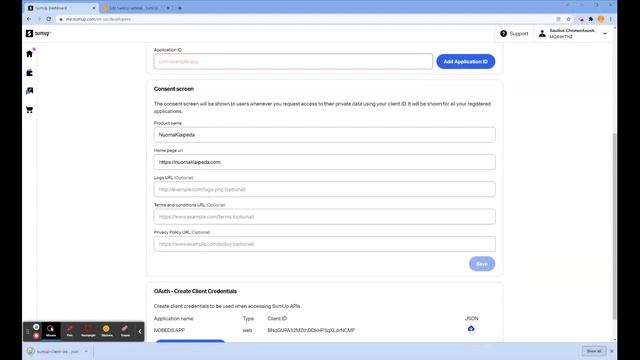The width and height of the screenshot is (640, 360).
Task: Close the downloads bar
Action: point(611,351)
